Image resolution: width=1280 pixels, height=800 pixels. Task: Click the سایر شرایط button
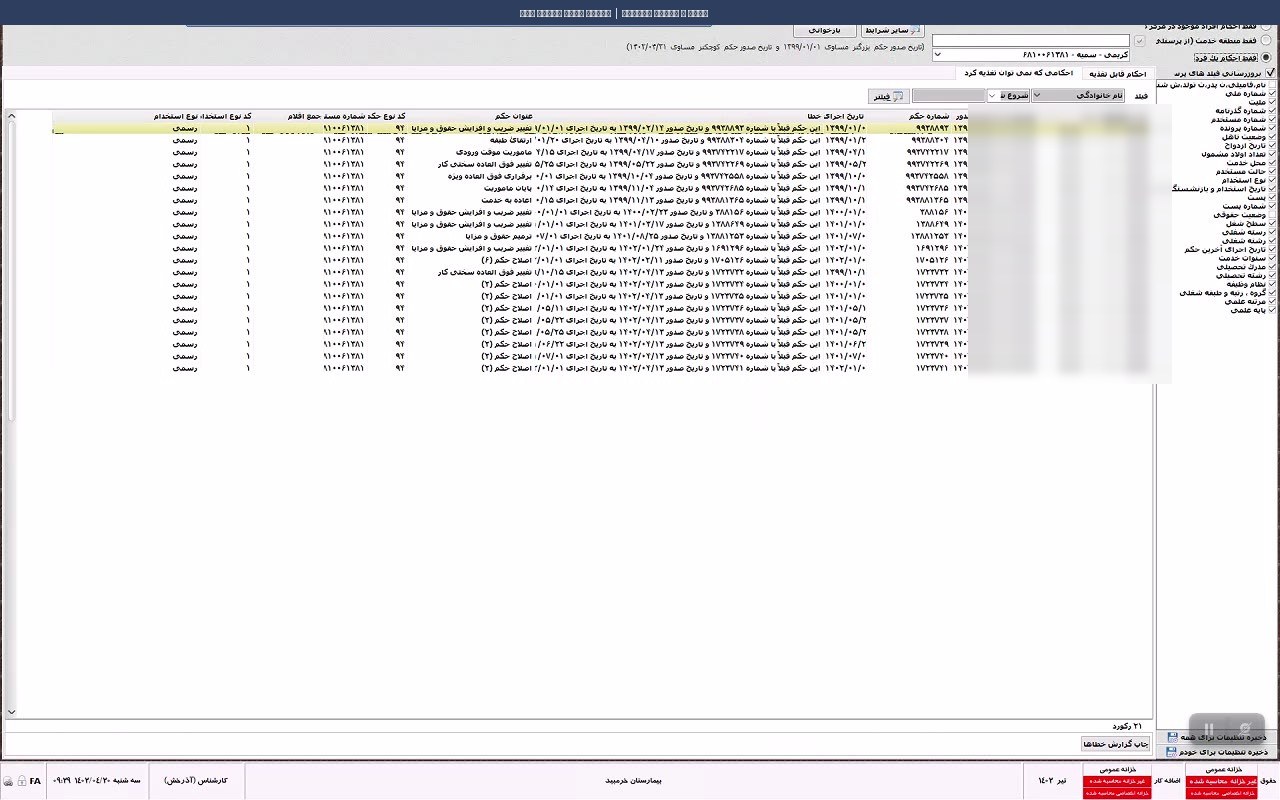[892, 31]
